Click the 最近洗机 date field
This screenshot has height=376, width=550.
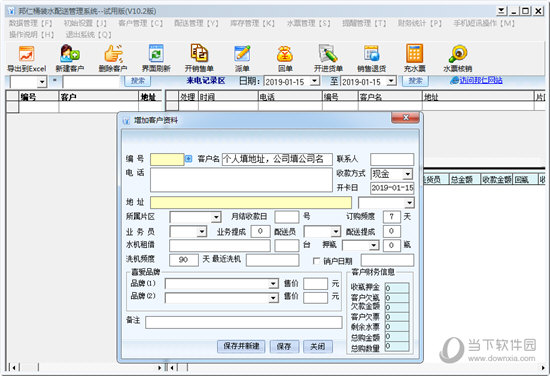click(x=273, y=260)
